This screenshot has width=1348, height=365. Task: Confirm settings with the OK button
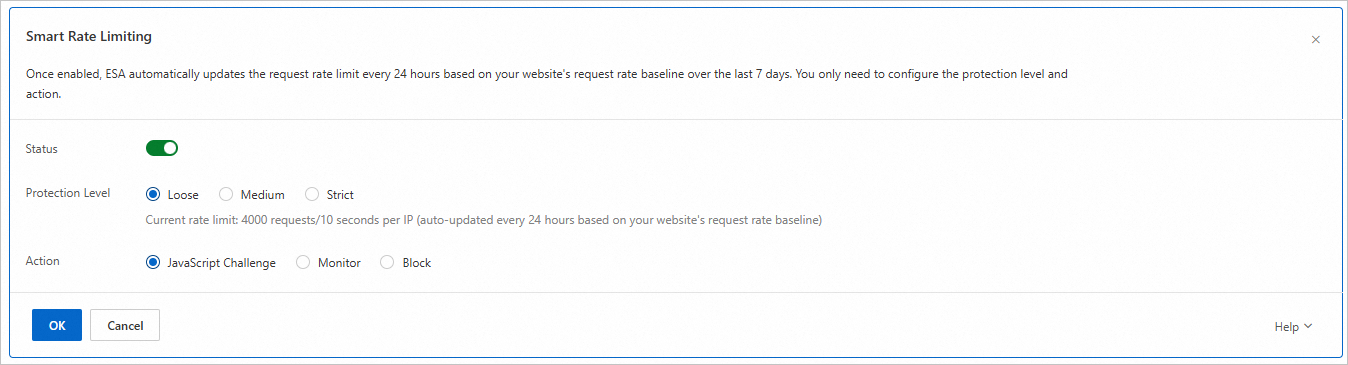[57, 325]
